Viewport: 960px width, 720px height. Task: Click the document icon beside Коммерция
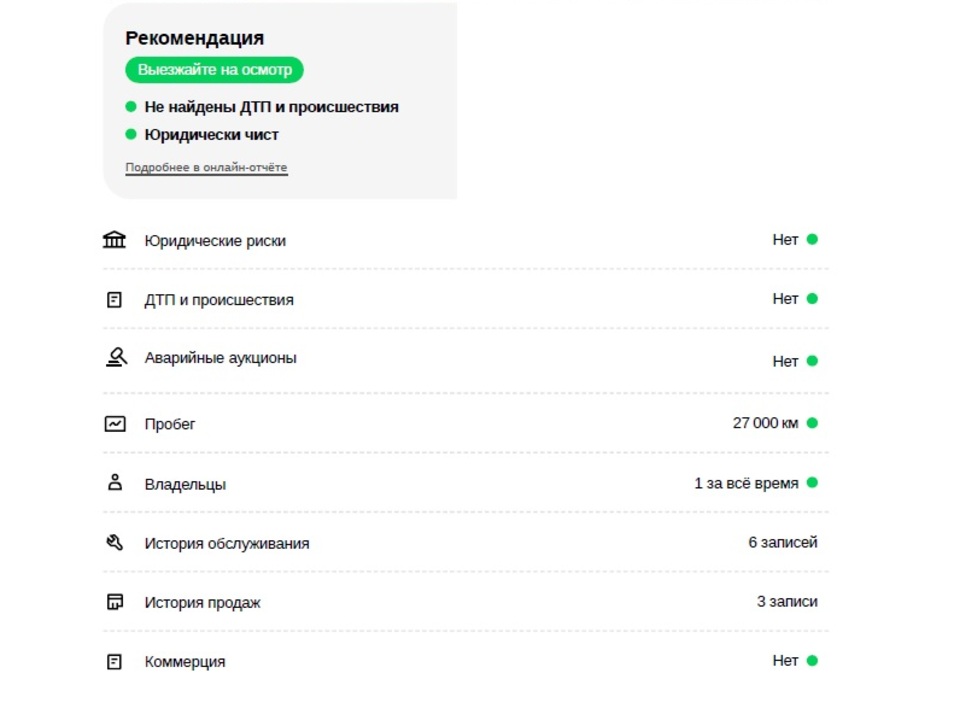[114, 661]
